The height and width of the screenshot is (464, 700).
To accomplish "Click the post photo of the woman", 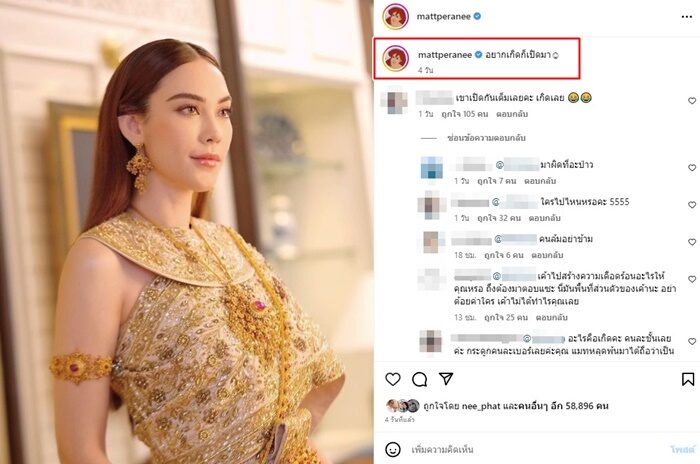I will 187,232.
